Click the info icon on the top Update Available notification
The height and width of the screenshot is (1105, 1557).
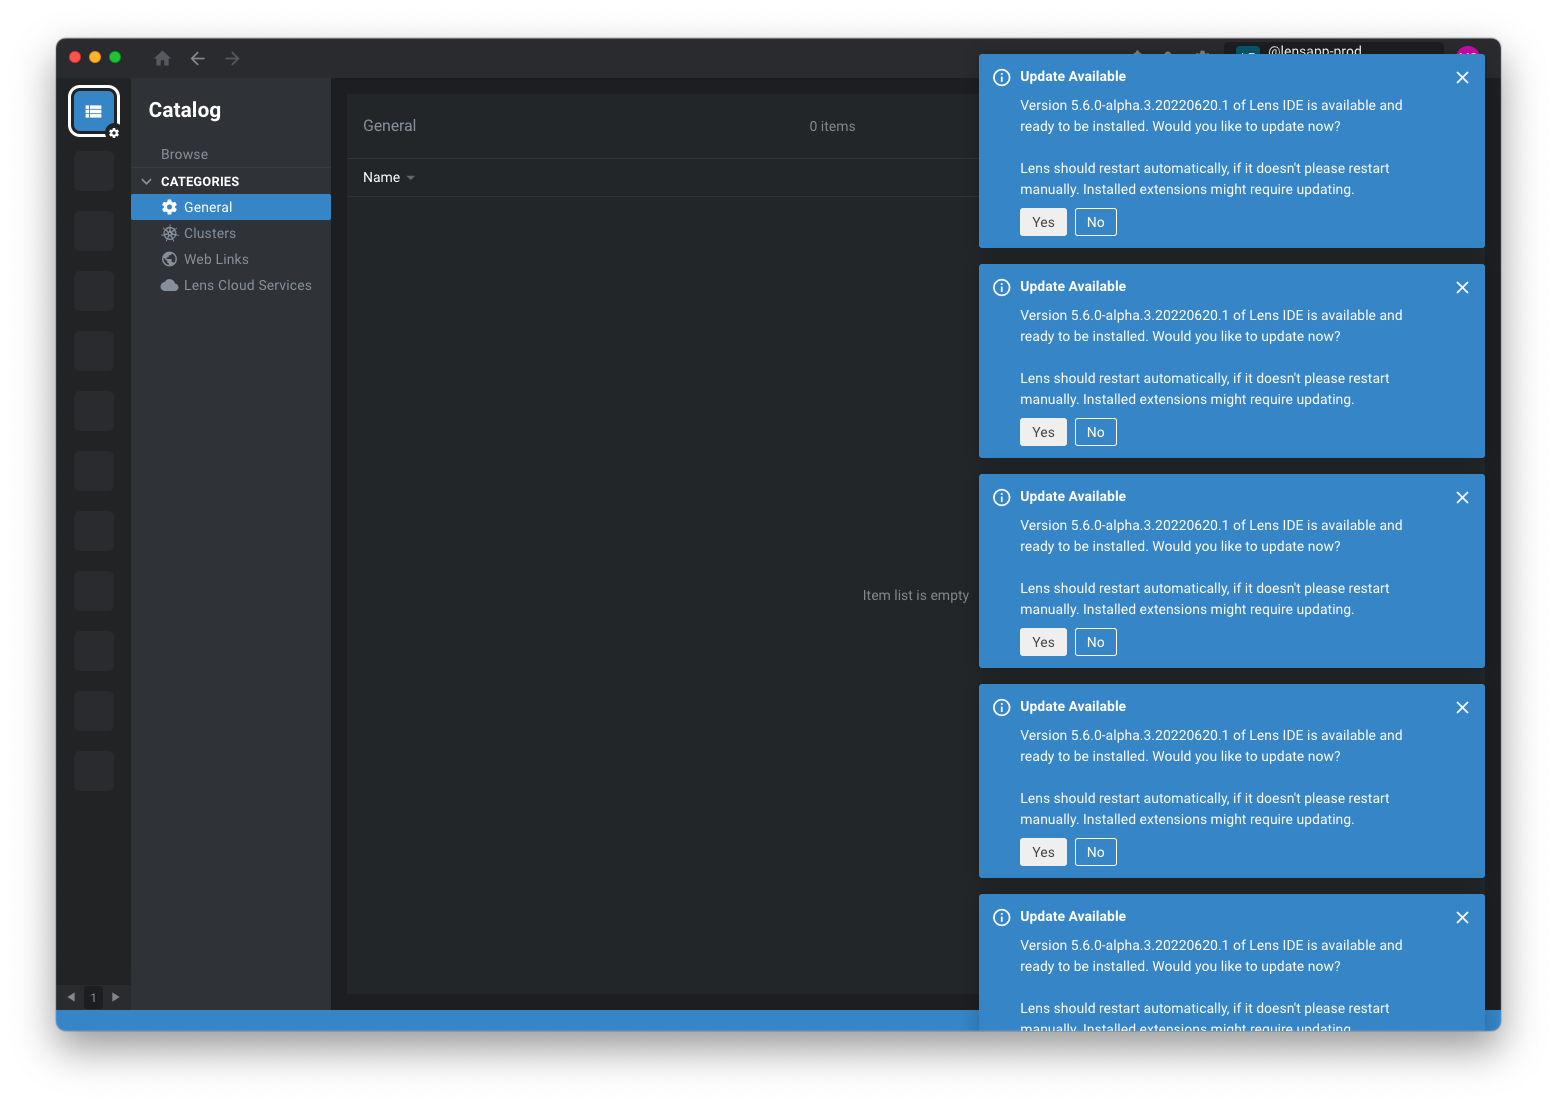[x=1001, y=77]
